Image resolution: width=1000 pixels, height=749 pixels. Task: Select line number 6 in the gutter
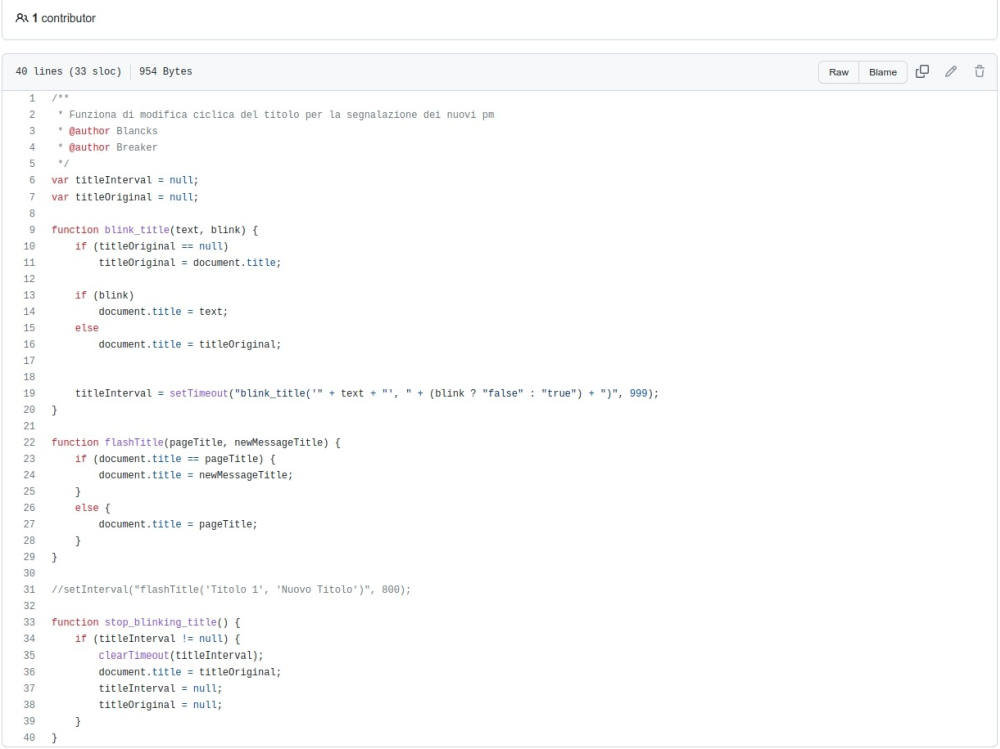(x=32, y=181)
